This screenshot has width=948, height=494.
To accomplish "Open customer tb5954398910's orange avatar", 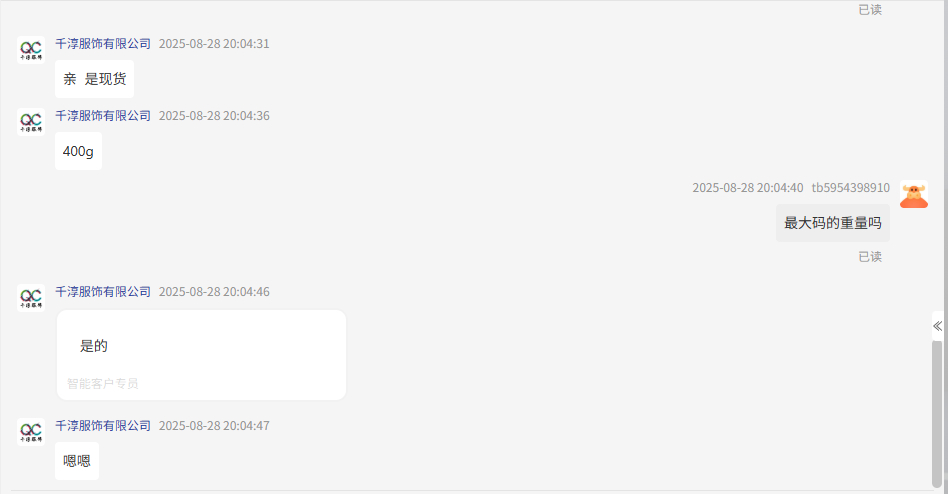I will pyautogui.click(x=914, y=195).
